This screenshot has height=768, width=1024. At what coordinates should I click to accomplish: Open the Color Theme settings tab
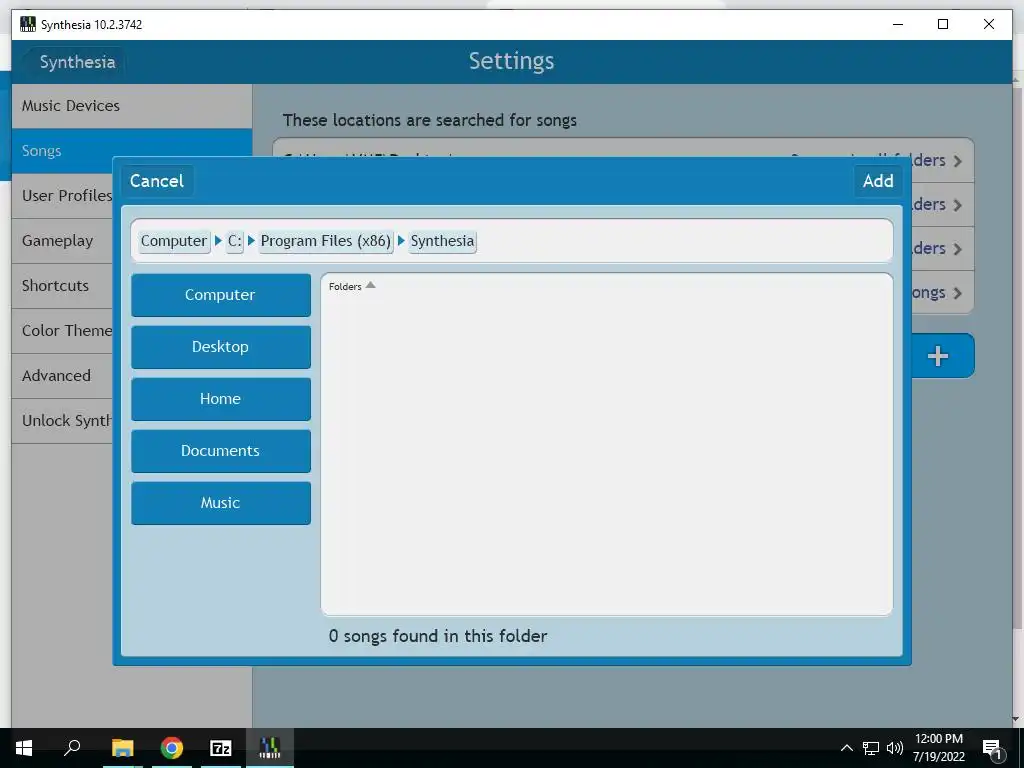62,331
